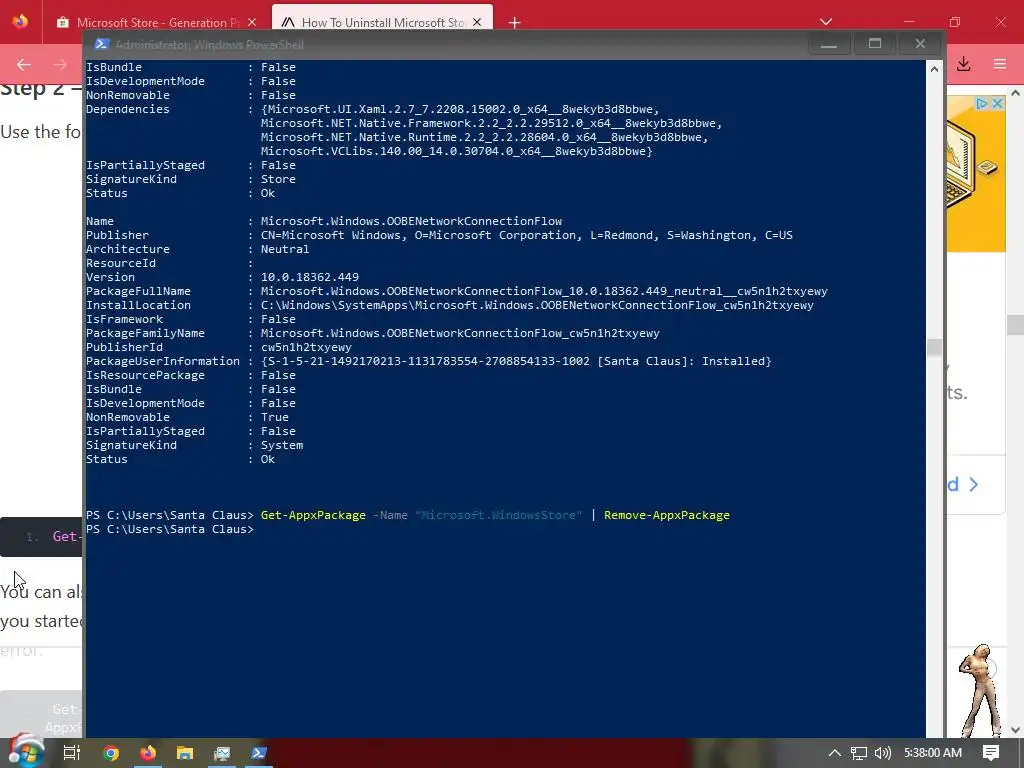The image size is (1024, 768).
Task: Maximize the Administrator Windows PowerShell window
Action: pyautogui.click(x=875, y=44)
